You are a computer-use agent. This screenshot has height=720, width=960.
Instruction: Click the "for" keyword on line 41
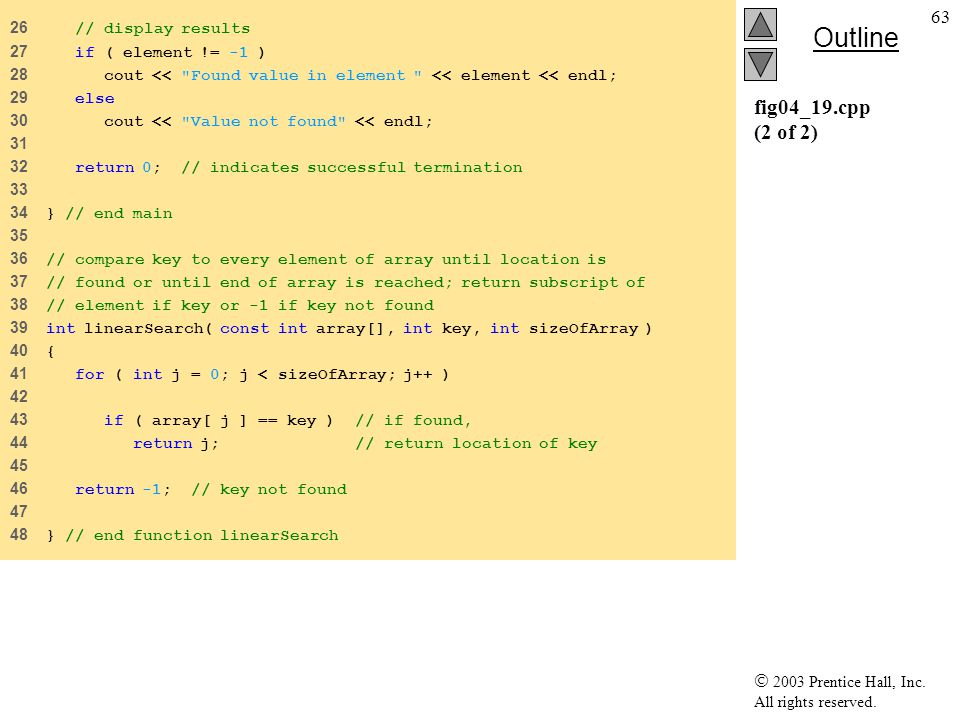[x=89, y=374]
